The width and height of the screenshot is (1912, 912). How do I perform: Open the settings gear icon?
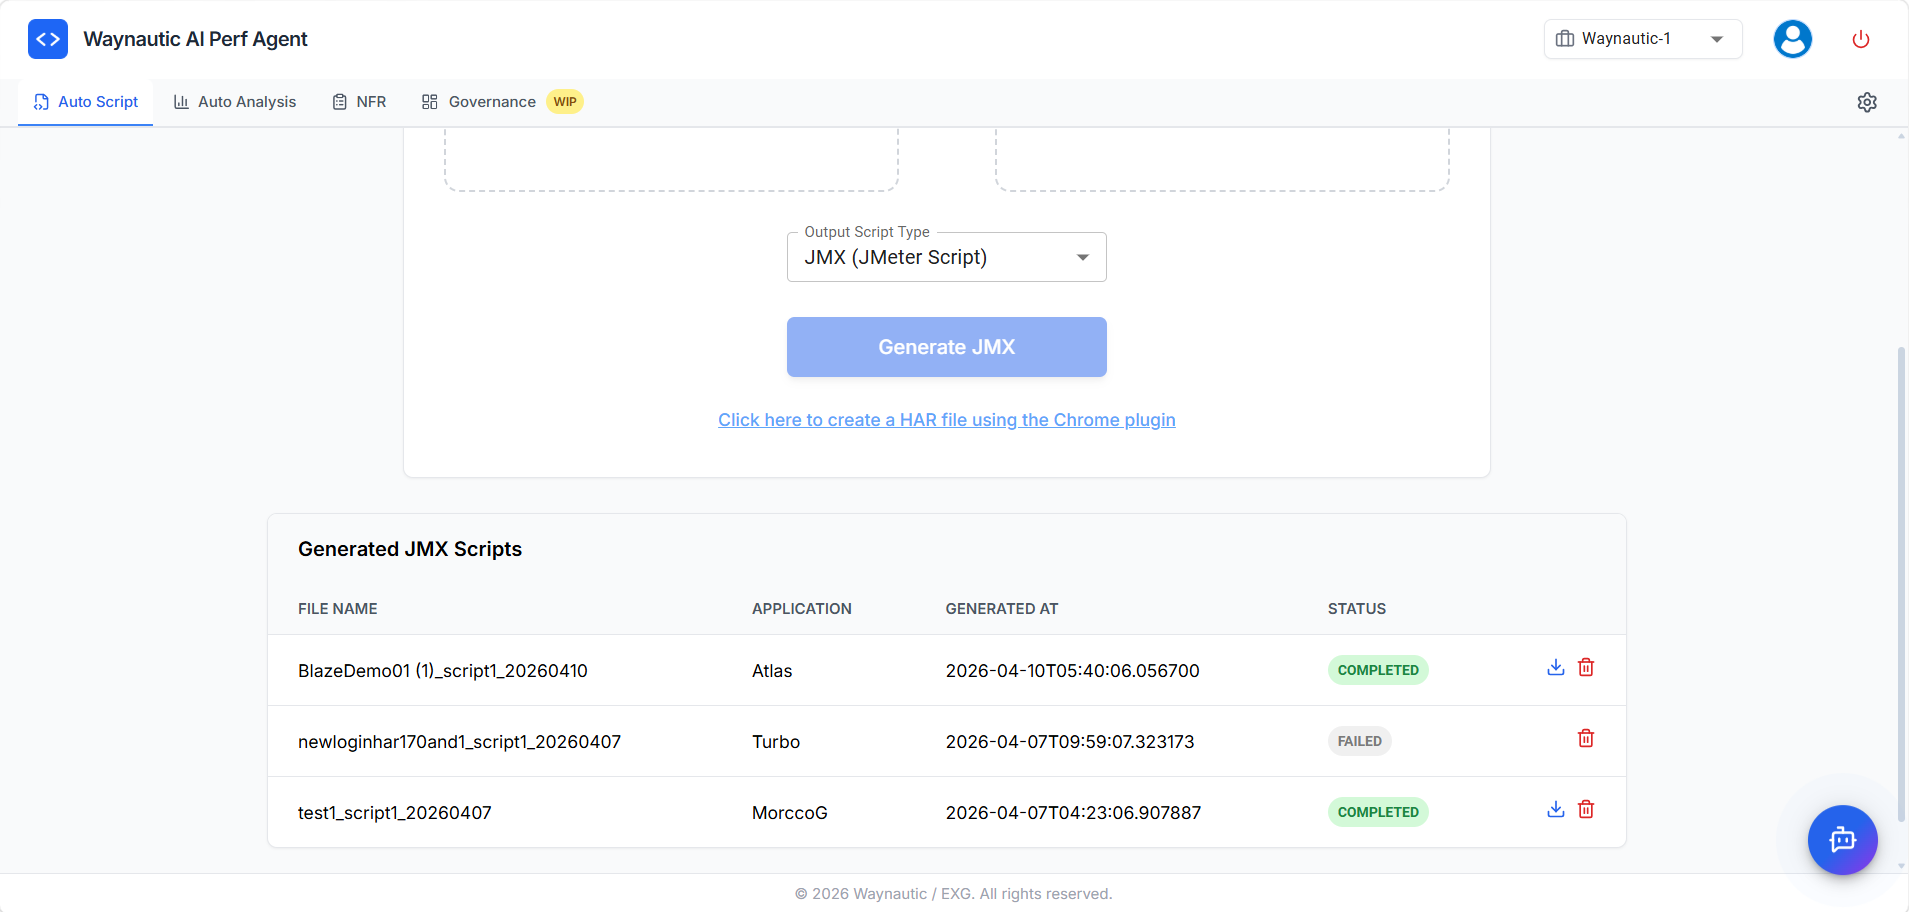(x=1868, y=102)
